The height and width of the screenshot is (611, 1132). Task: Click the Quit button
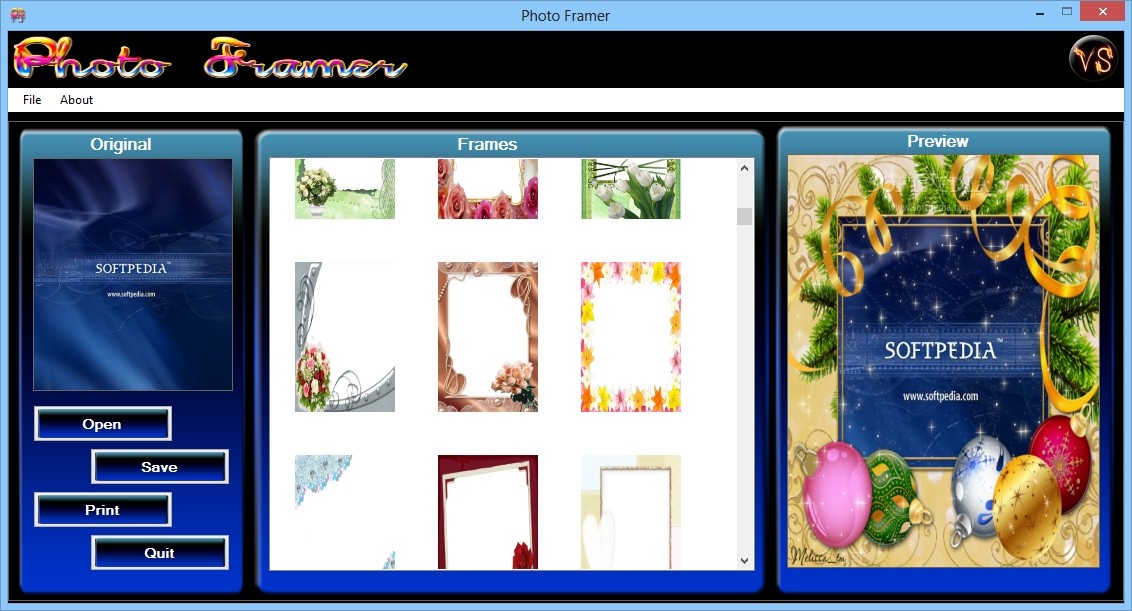160,552
